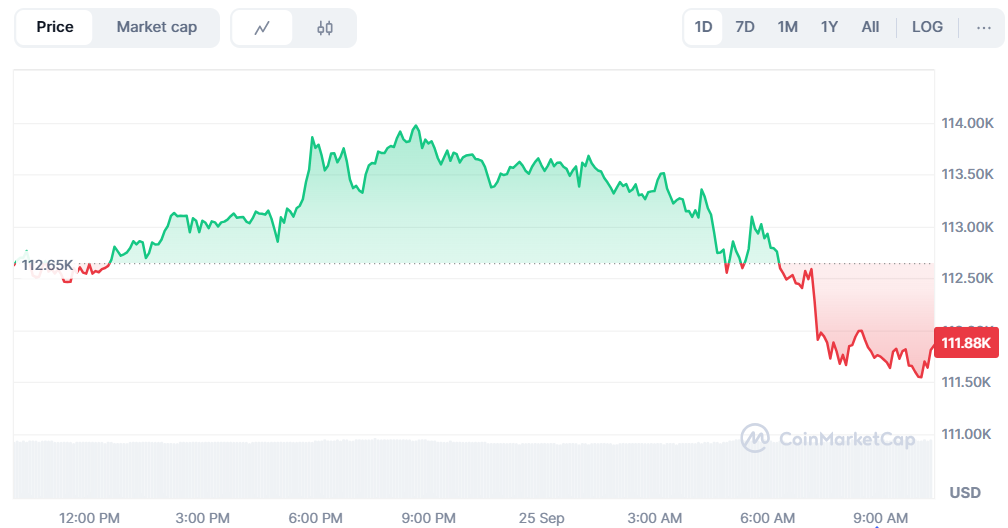Image resolution: width=1008 pixels, height=528 pixels.
Task: Show All time price history
Action: point(871,27)
